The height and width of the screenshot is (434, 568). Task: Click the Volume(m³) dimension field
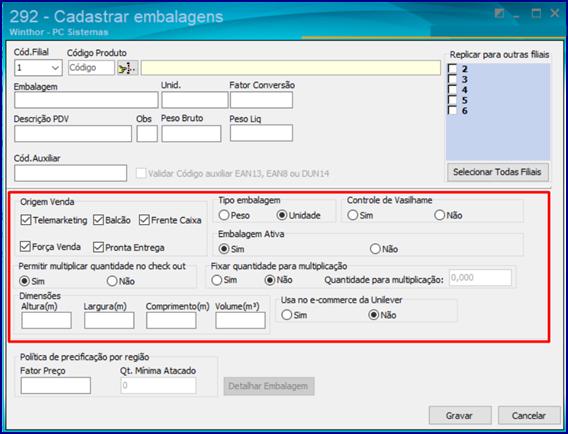[241, 321]
